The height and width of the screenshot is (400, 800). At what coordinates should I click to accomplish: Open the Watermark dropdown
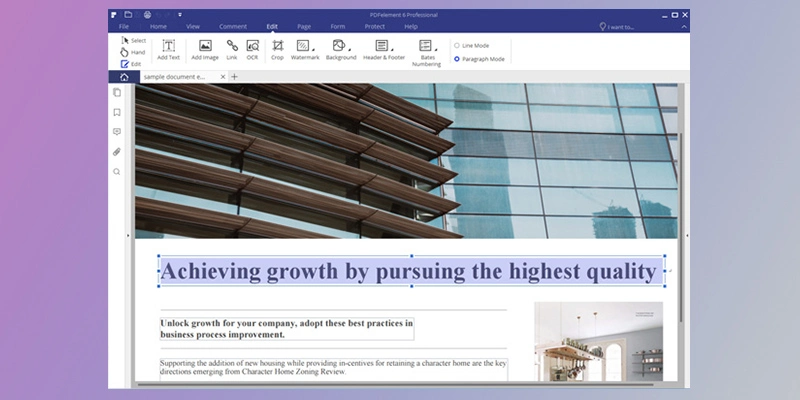coord(305,50)
